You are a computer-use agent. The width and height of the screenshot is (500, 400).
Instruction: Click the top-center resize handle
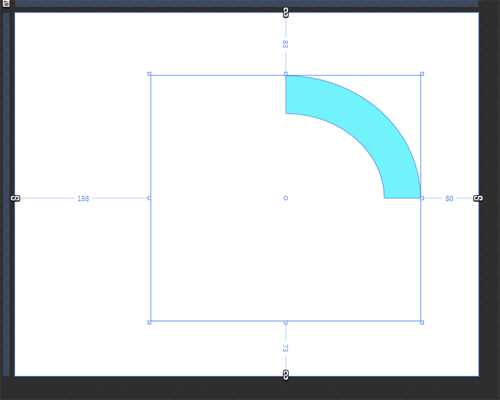coord(286,74)
